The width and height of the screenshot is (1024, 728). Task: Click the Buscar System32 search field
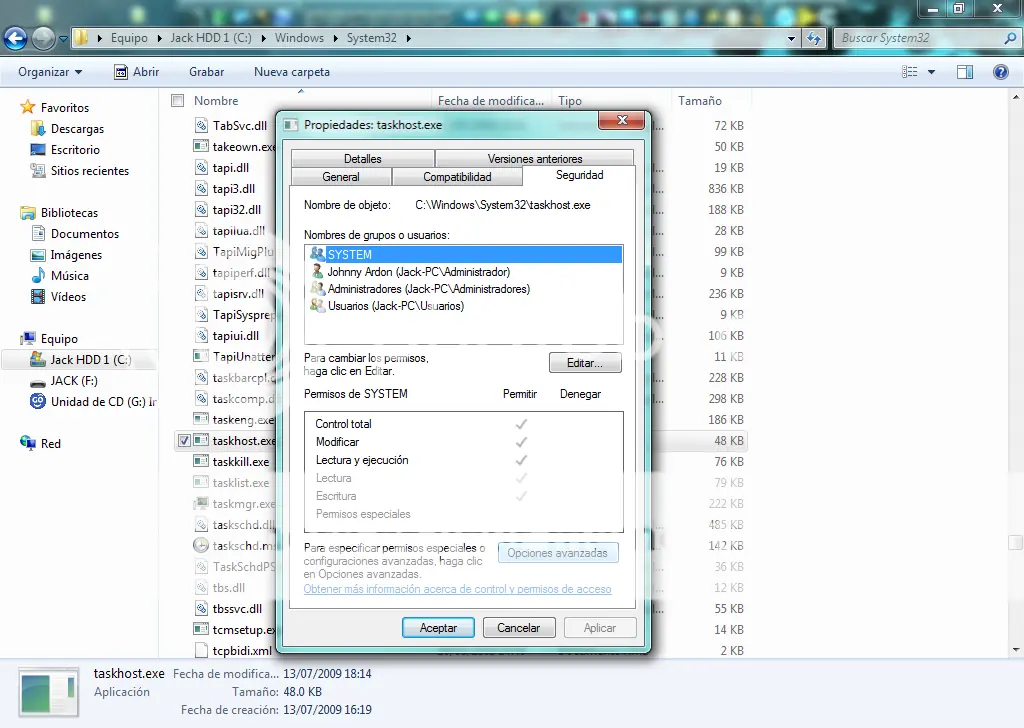(x=921, y=39)
